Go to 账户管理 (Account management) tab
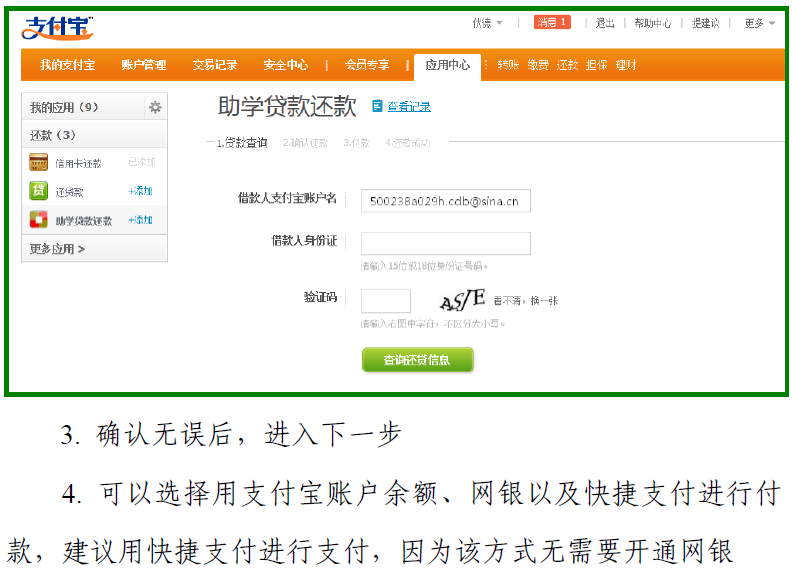The width and height of the screenshot is (792, 578). (x=144, y=65)
